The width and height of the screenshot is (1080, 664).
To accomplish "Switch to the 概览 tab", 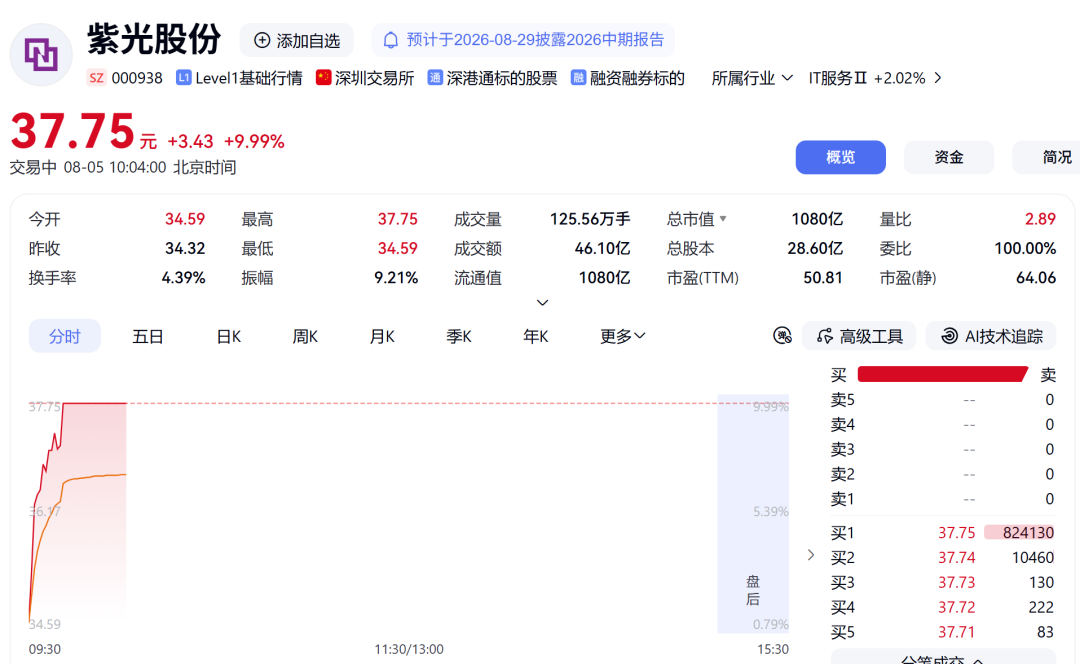I will 840,157.
